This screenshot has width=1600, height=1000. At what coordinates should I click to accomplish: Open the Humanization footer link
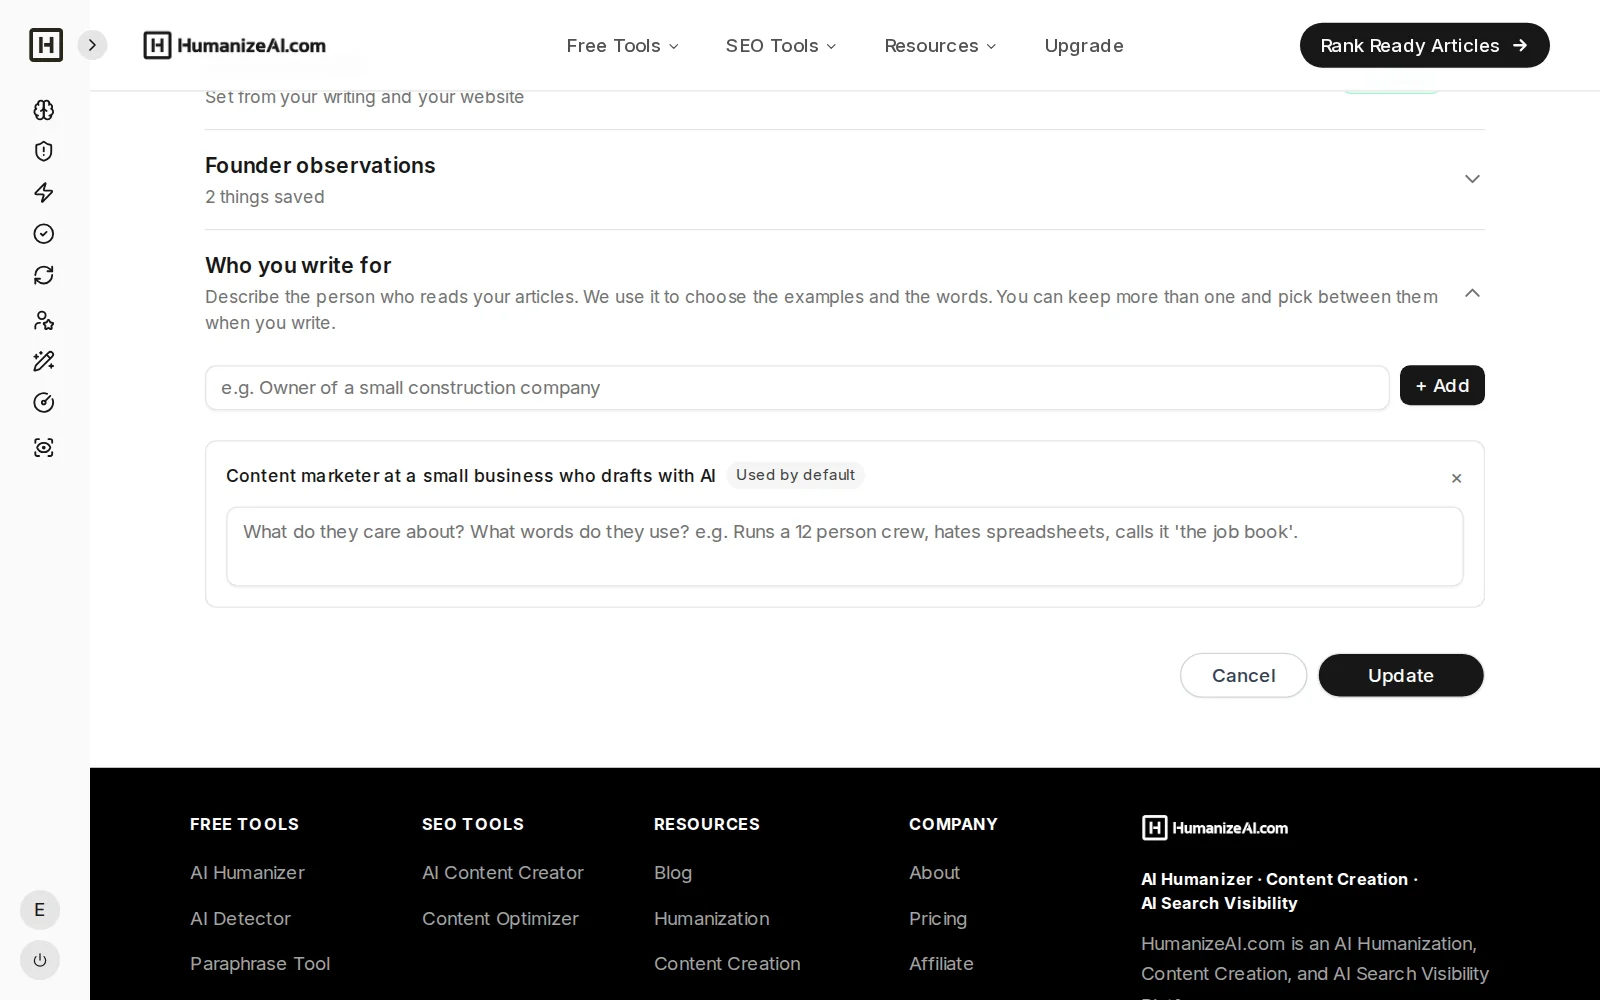point(712,919)
